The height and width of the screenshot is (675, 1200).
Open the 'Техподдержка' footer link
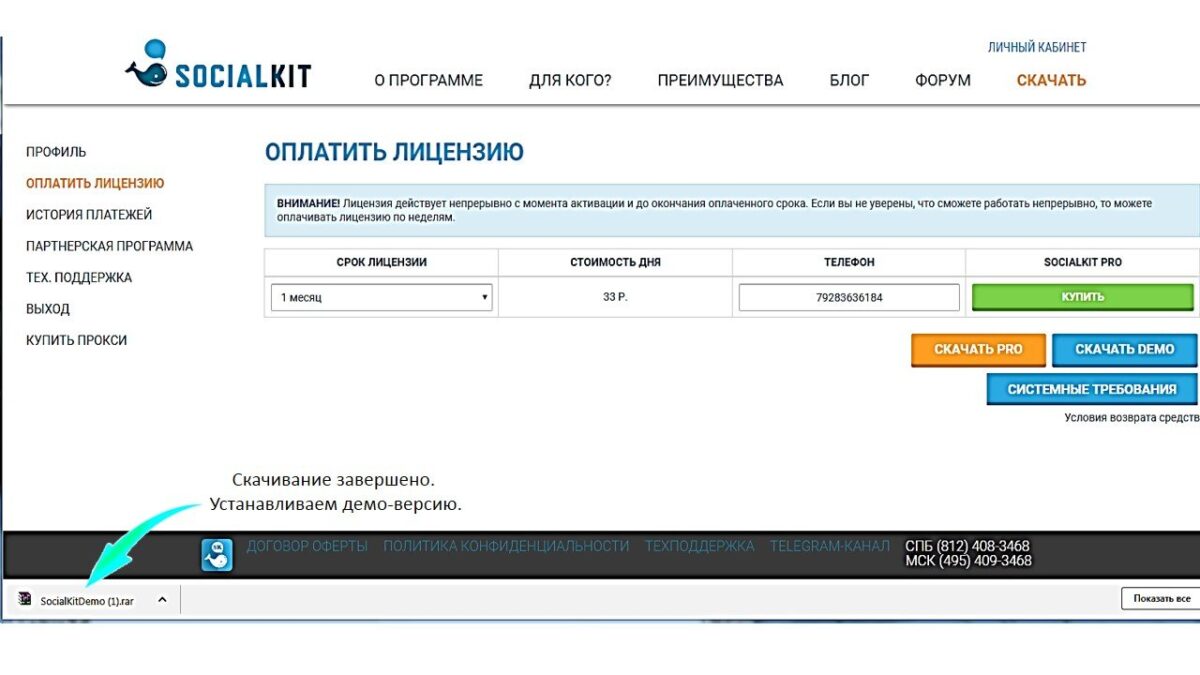[x=699, y=546]
